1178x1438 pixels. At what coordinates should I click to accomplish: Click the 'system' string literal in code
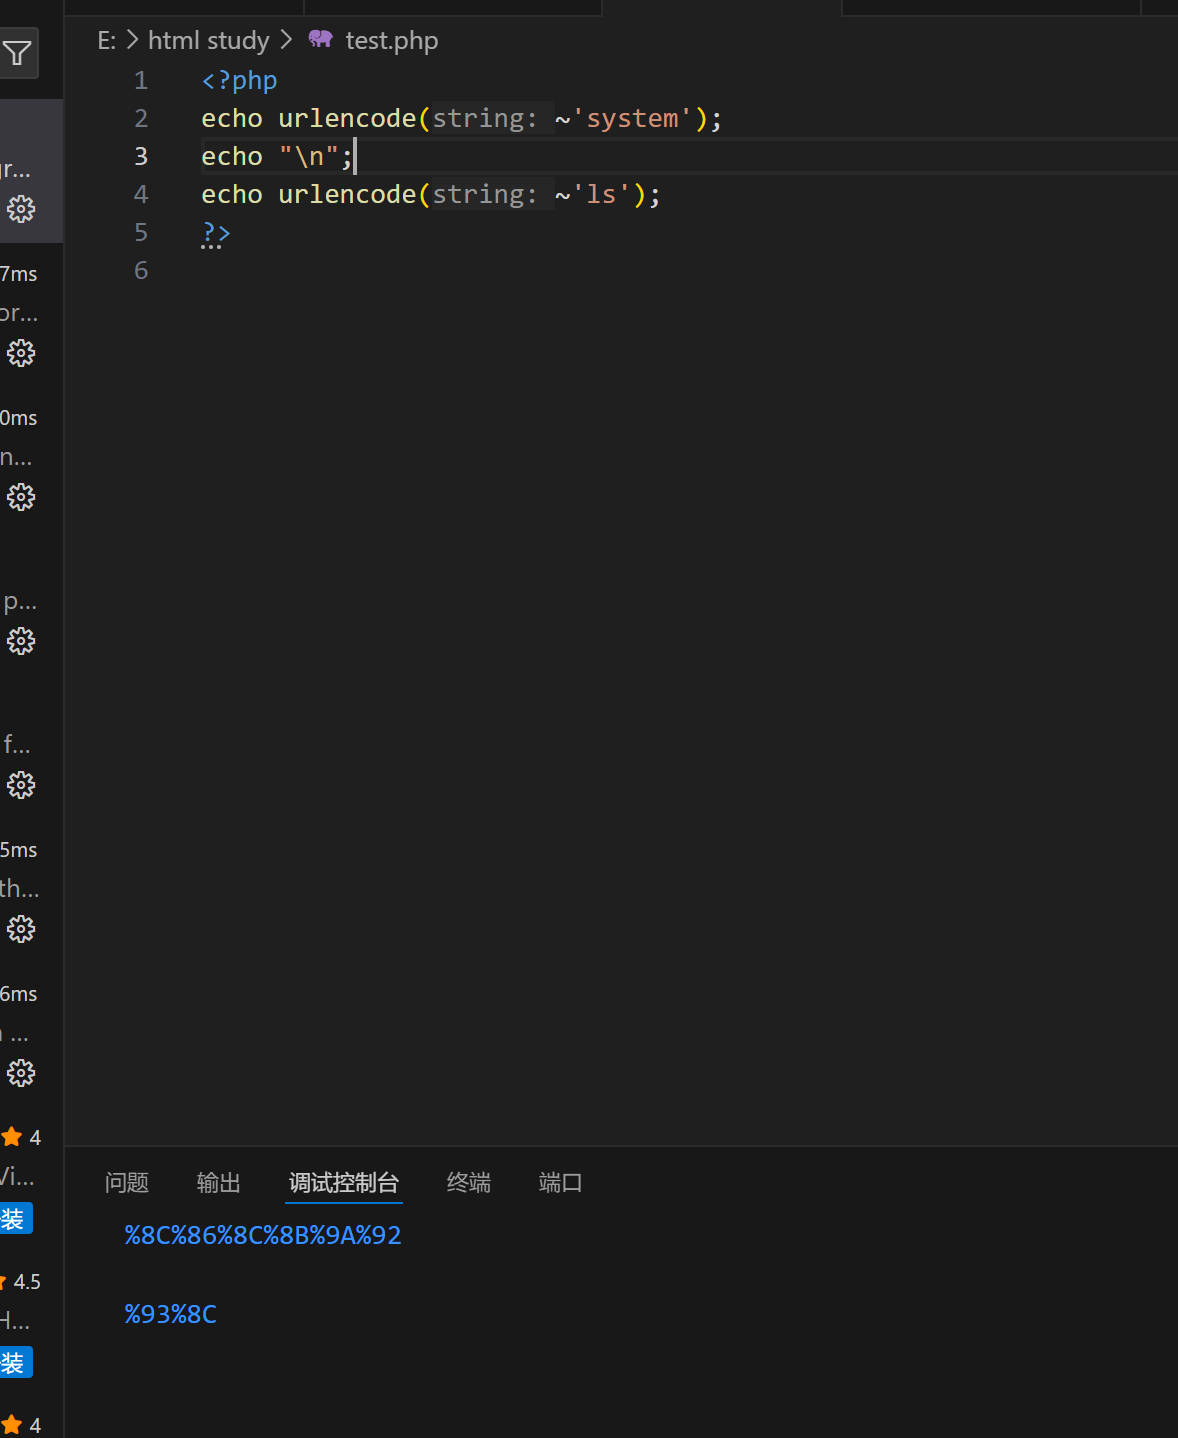(632, 118)
